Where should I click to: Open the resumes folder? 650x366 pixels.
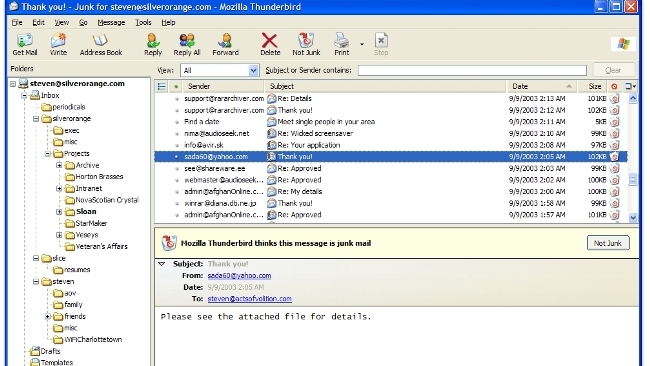click(x=77, y=269)
